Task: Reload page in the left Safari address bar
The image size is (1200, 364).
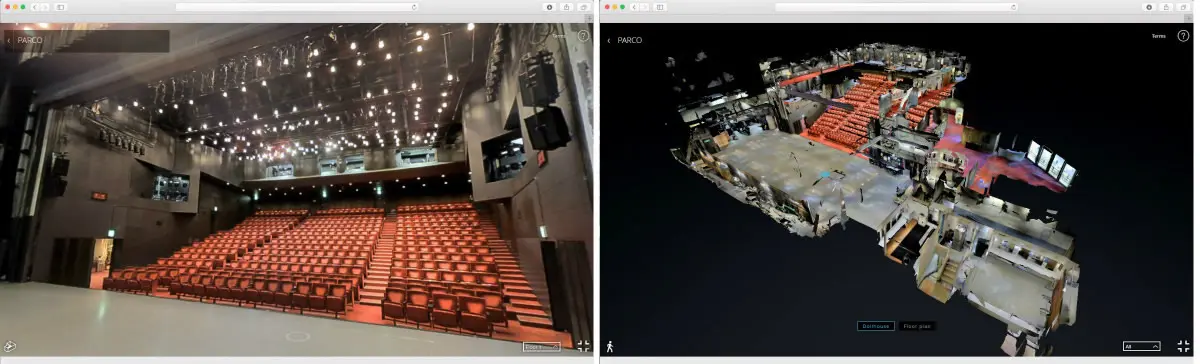Action: 414,7
